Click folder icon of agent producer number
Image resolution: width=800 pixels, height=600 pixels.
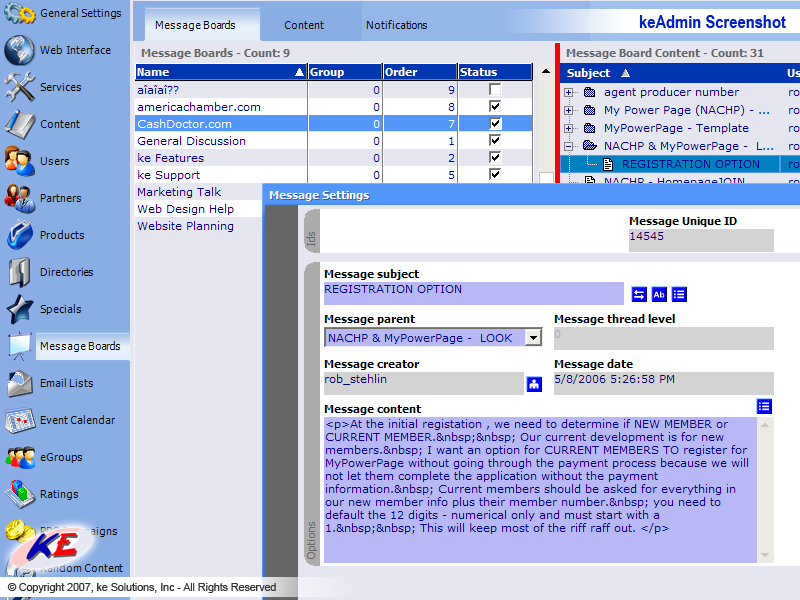589,92
